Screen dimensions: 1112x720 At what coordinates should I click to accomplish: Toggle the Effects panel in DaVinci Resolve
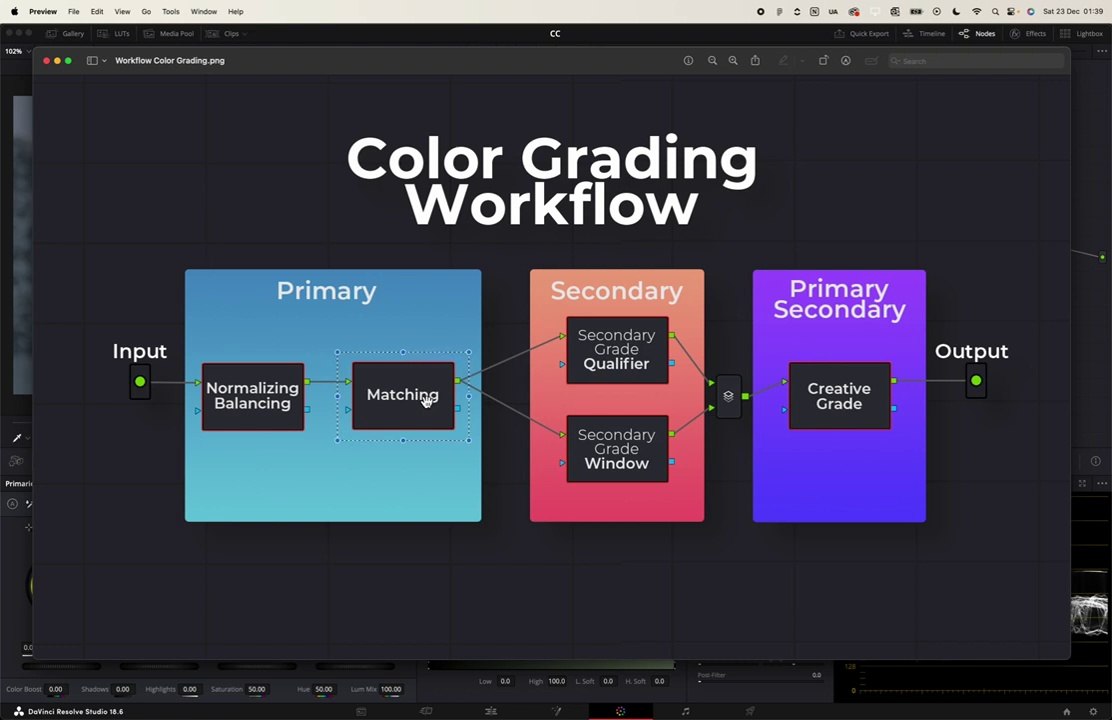1028,33
